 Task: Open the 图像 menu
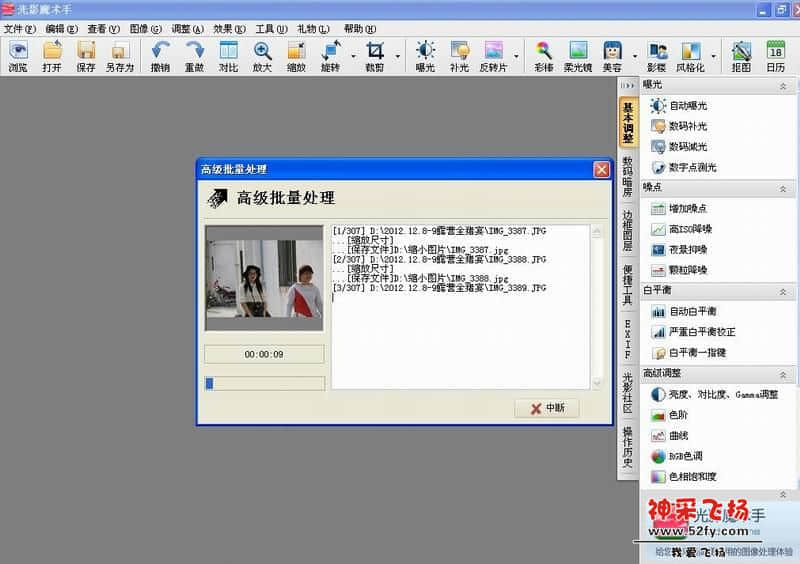pos(145,29)
